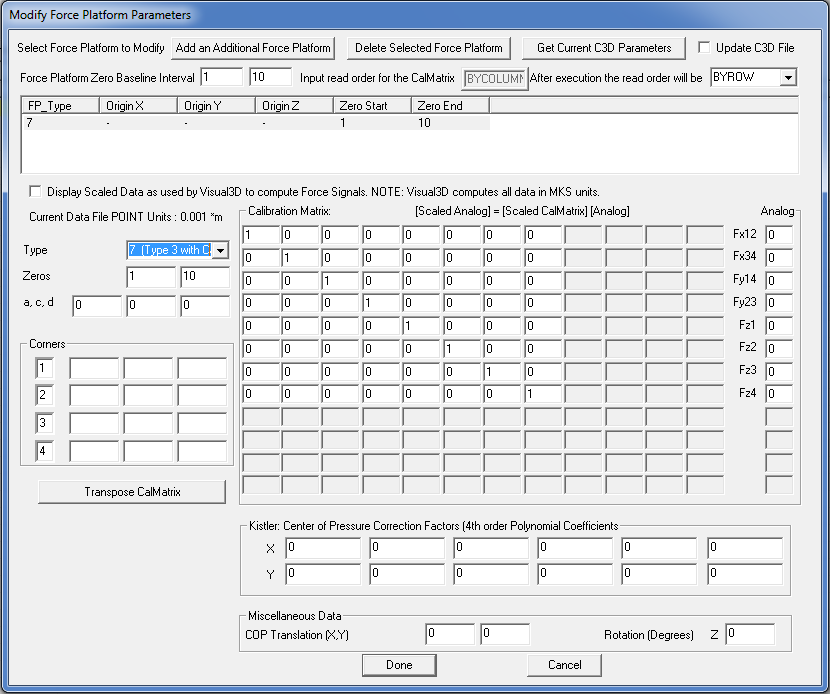Click Fx34 row second calibration matrix cell
830x694 pixels.
(300, 258)
